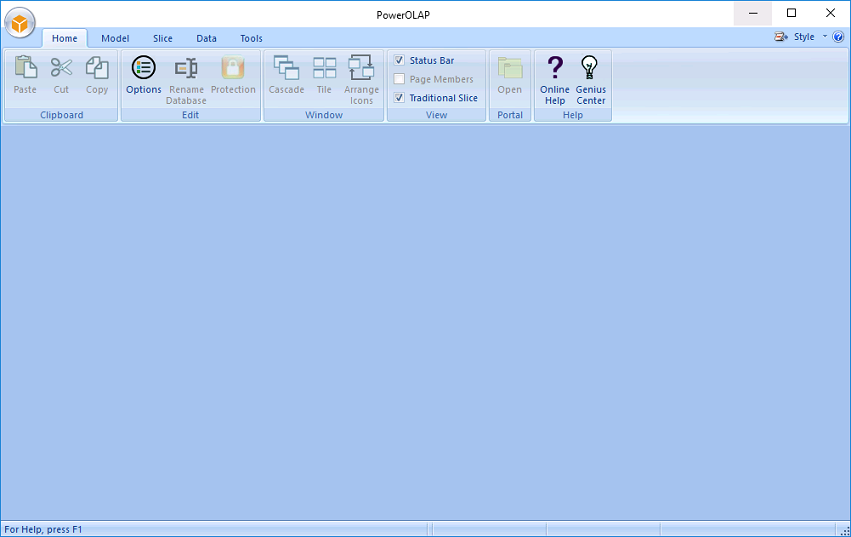Switch to the Model ribbon tab

[115, 39]
